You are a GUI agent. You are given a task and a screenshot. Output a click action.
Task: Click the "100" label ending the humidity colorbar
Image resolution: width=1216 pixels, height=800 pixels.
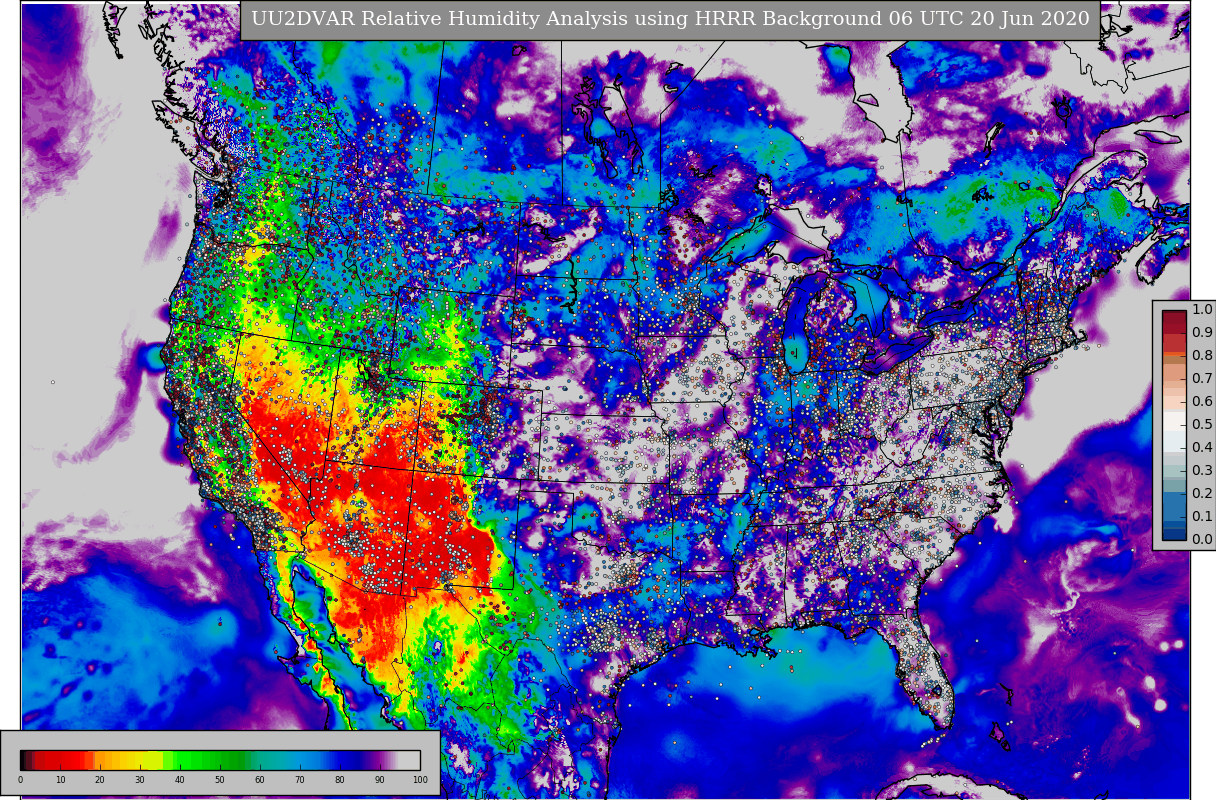click(420, 780)
